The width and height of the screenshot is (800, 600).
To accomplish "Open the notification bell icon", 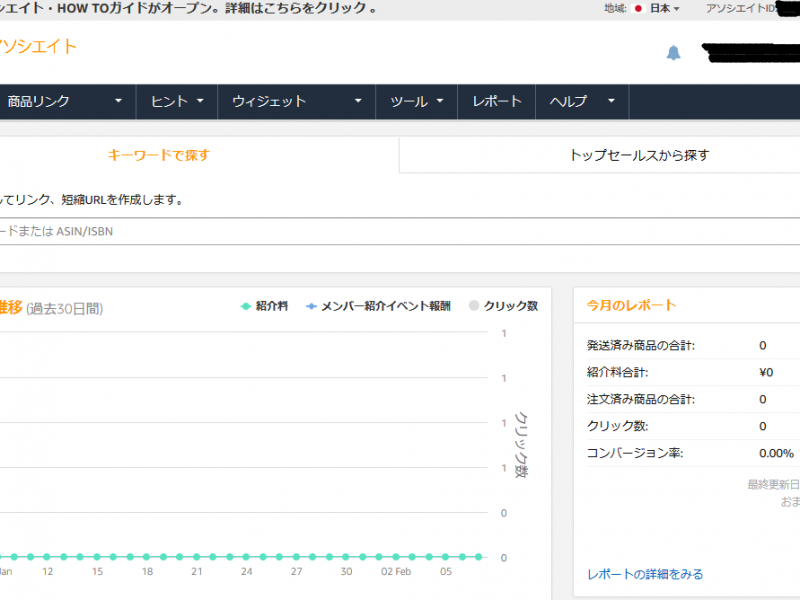I will tap(673, 53).
